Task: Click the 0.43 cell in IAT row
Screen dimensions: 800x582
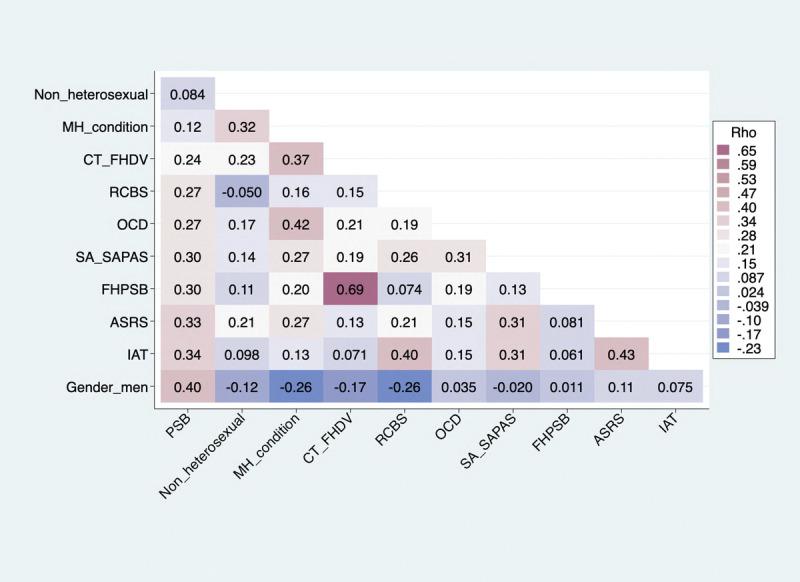Action: (x=621, y=354)
